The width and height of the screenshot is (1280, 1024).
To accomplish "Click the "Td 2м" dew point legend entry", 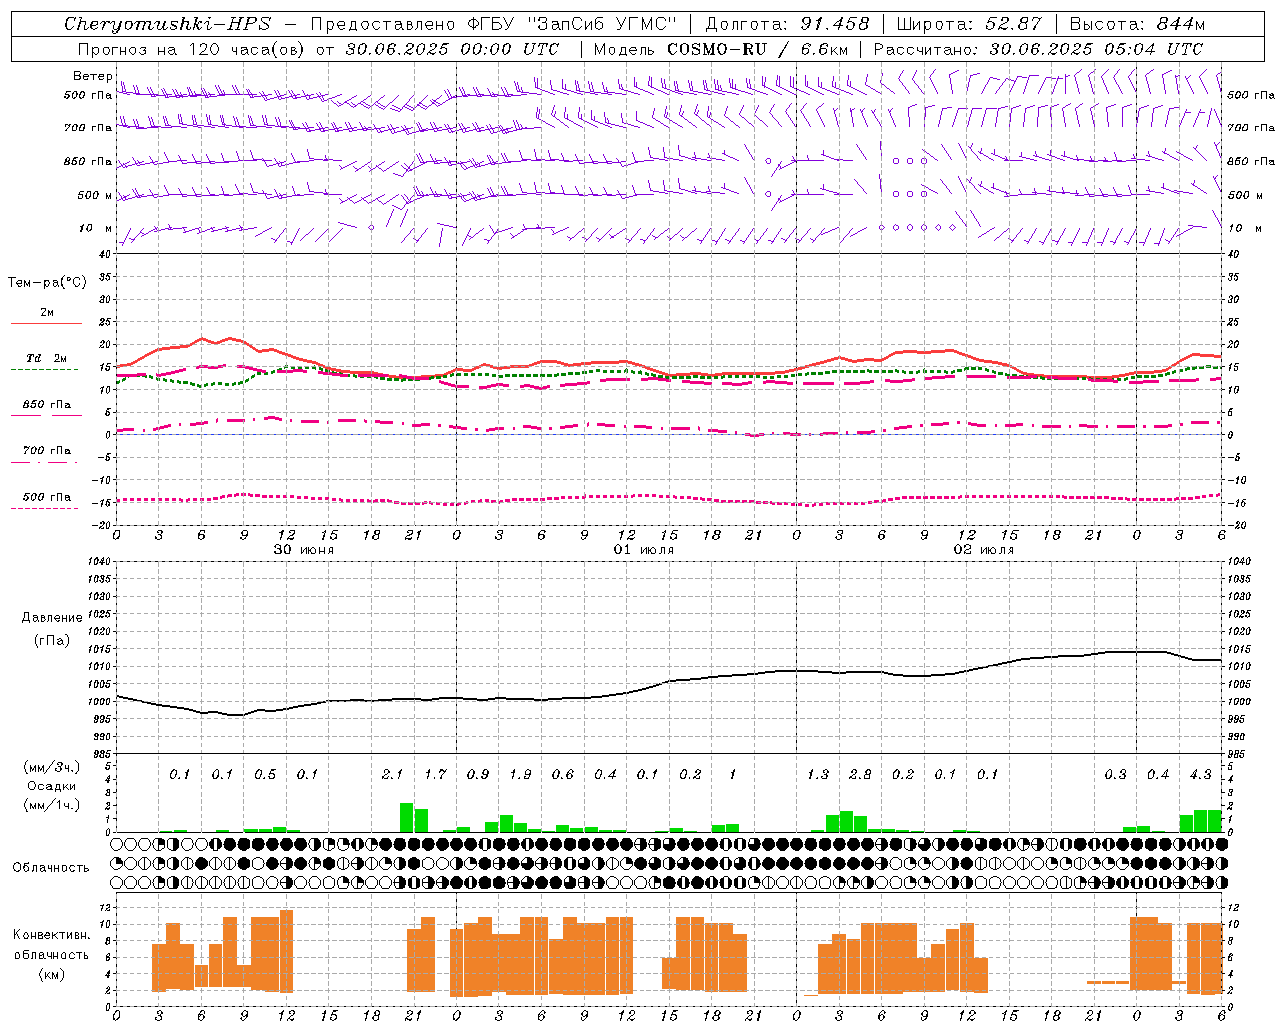I will point(47,358).
